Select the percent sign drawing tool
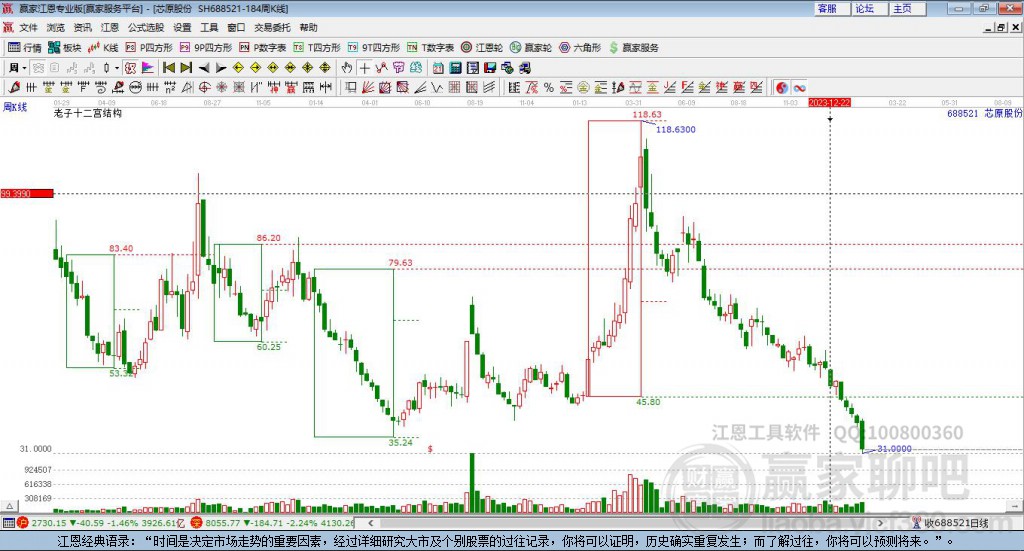This screenshot has width=1024, height=551. 549,87
